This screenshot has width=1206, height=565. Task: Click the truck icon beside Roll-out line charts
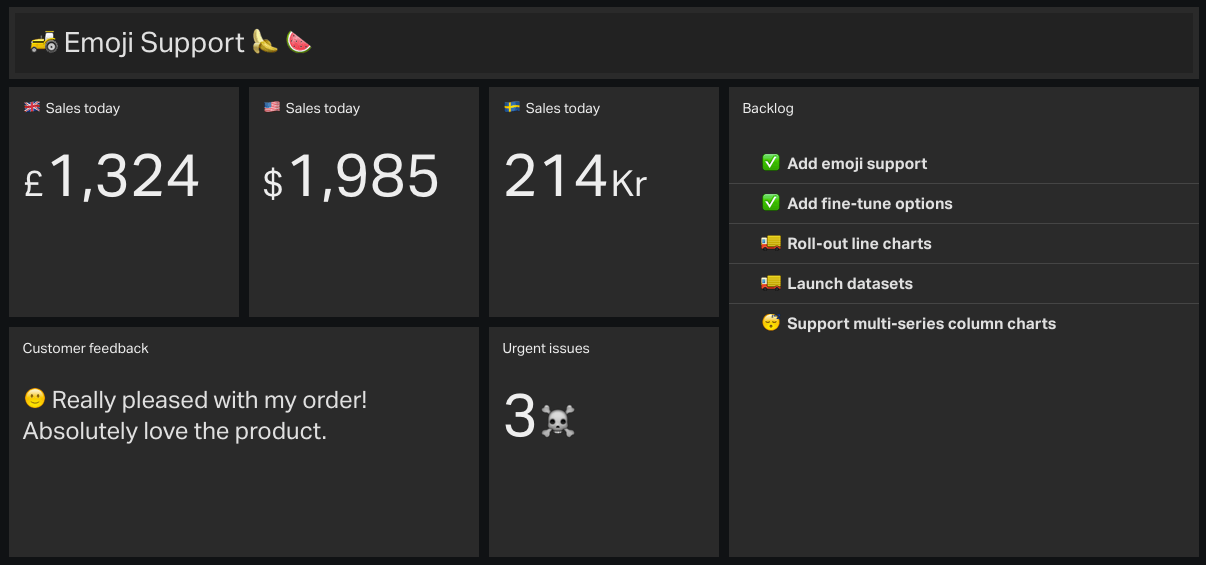pos(770,243)
